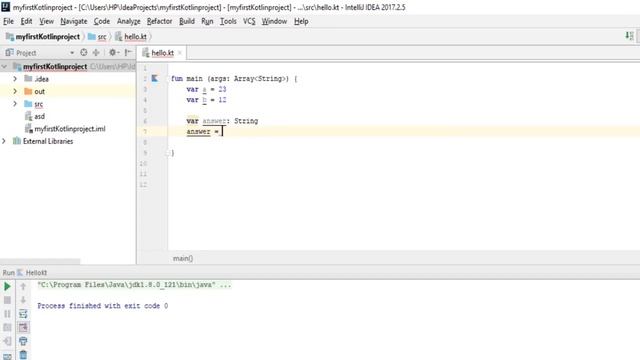Click myfirstKotlinproject breadcrumb in navigation bar

click(43, 37)
